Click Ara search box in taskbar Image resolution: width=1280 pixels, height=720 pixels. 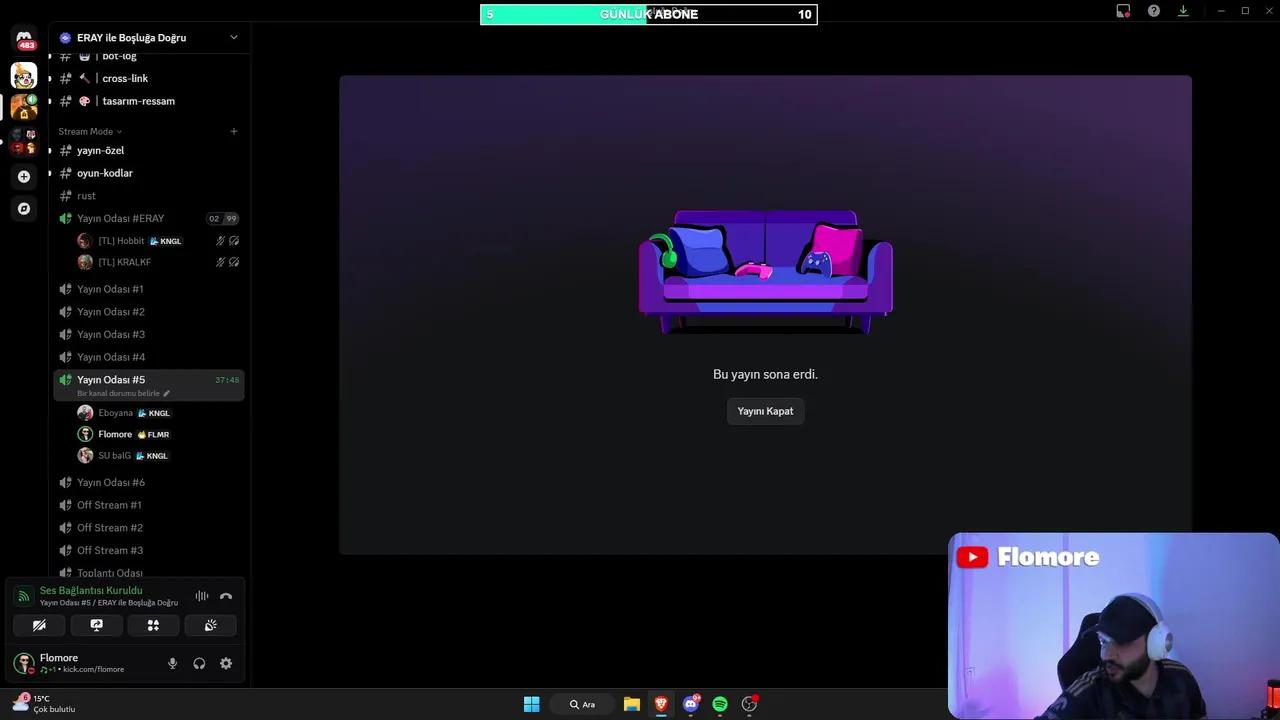tap(582, 704)
